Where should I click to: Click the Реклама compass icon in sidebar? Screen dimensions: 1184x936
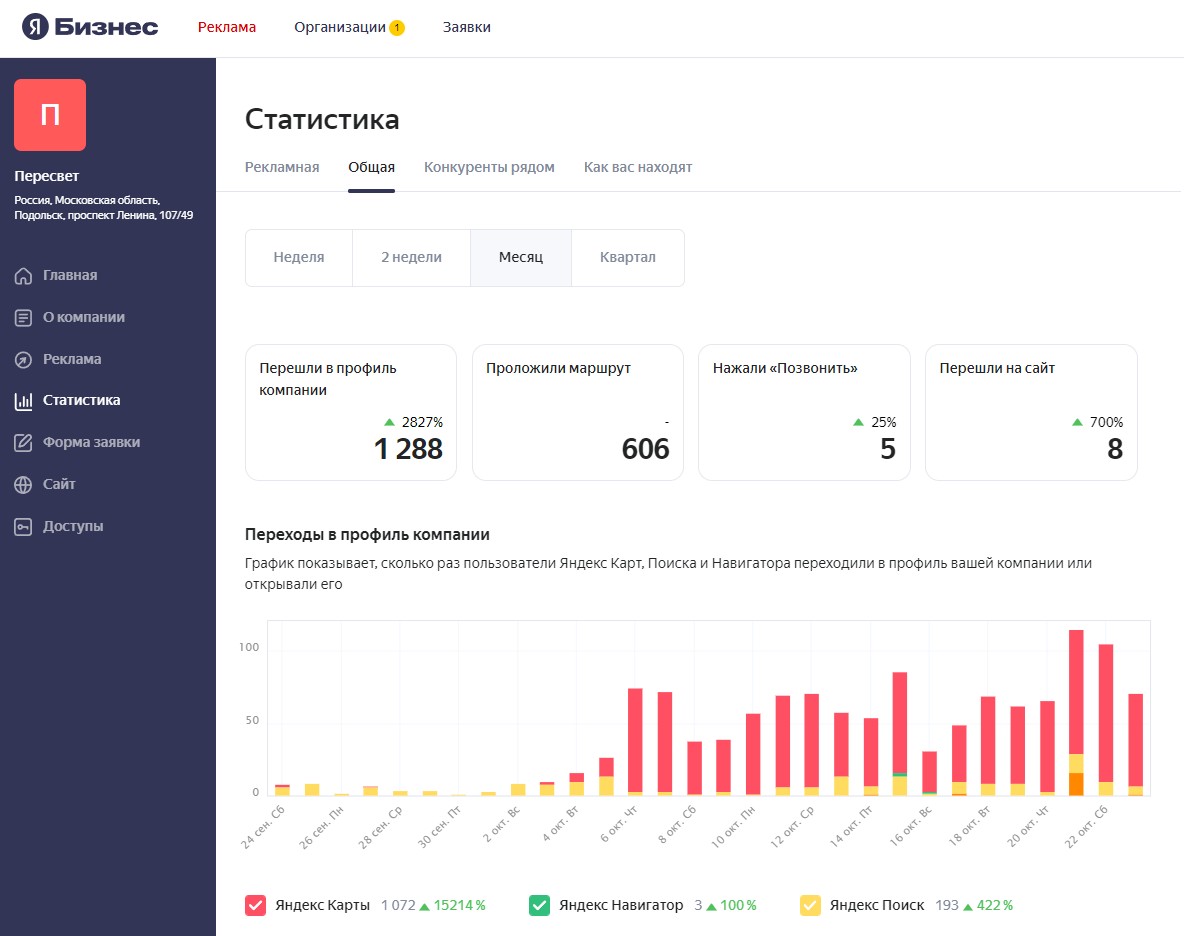pos(23,360)
